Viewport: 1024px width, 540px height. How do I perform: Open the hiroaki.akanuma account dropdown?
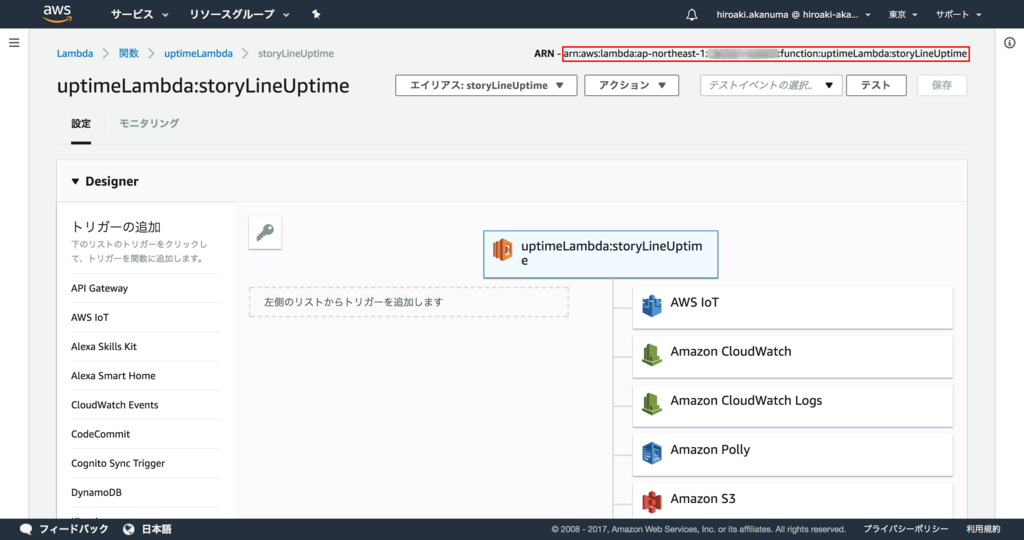pos(793,14)
